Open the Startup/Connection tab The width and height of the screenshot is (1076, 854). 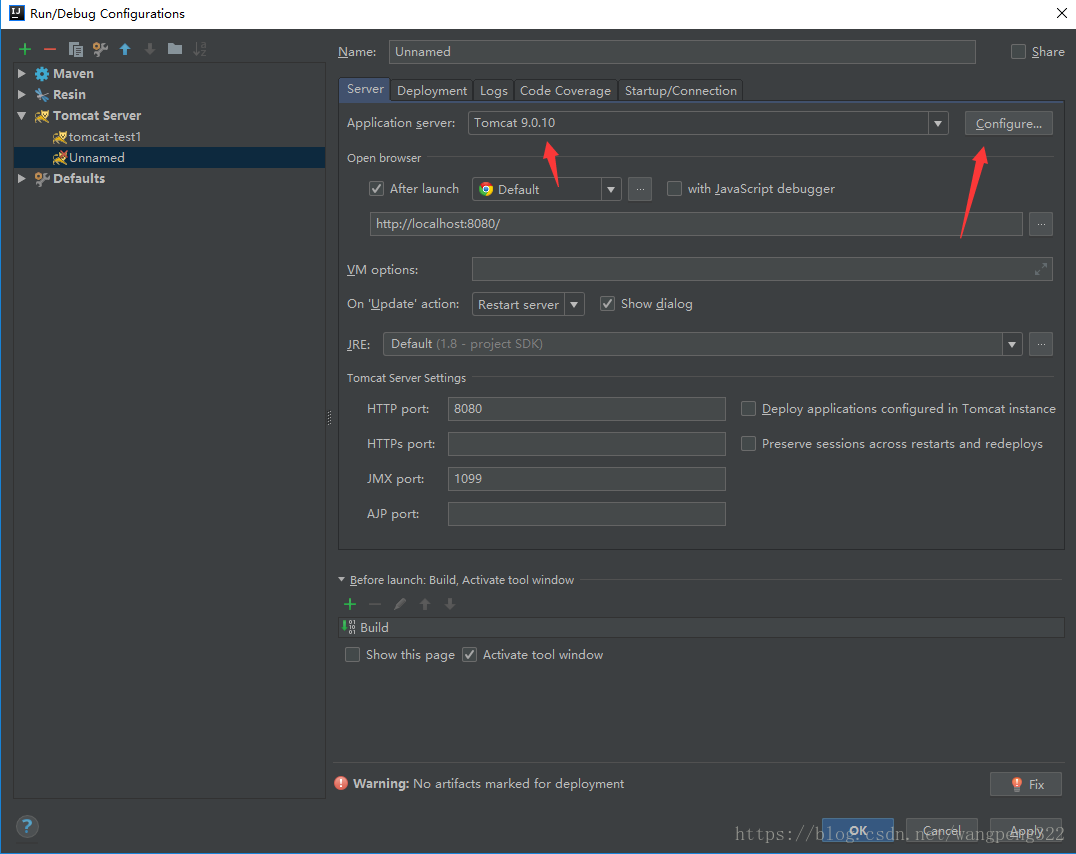[x=680, y=91]
